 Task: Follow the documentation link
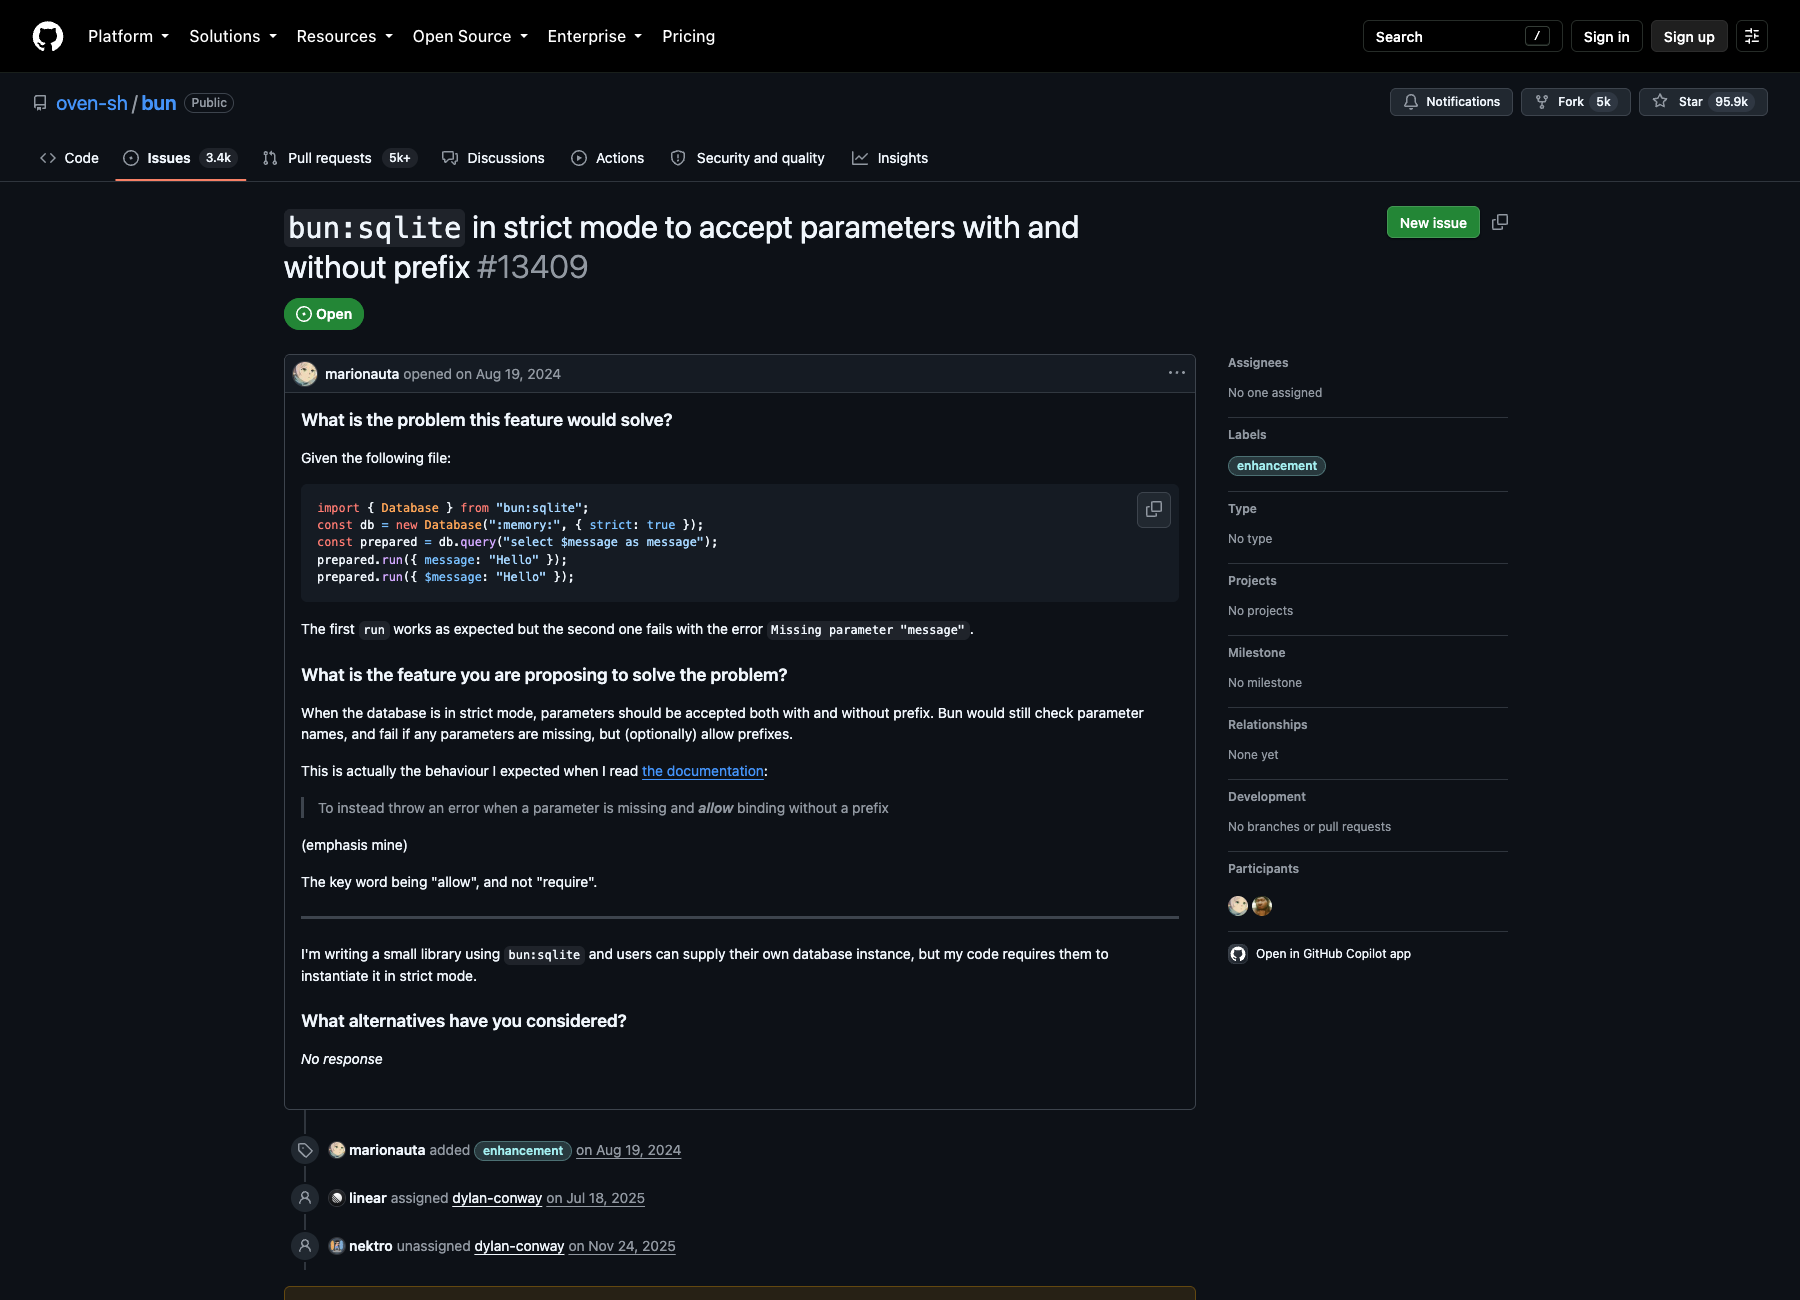pos(703,771)
